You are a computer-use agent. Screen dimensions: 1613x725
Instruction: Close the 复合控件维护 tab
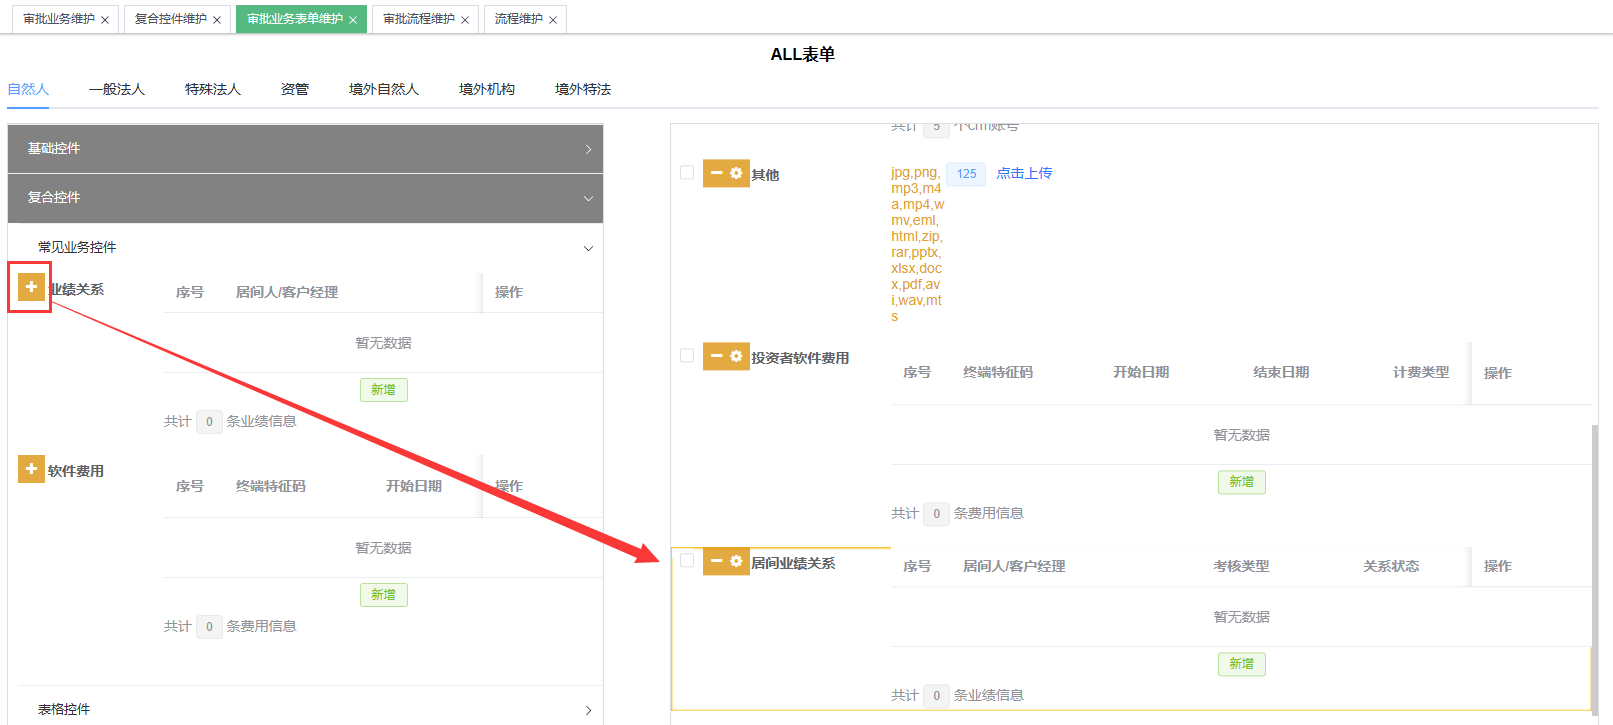[217, 20]
